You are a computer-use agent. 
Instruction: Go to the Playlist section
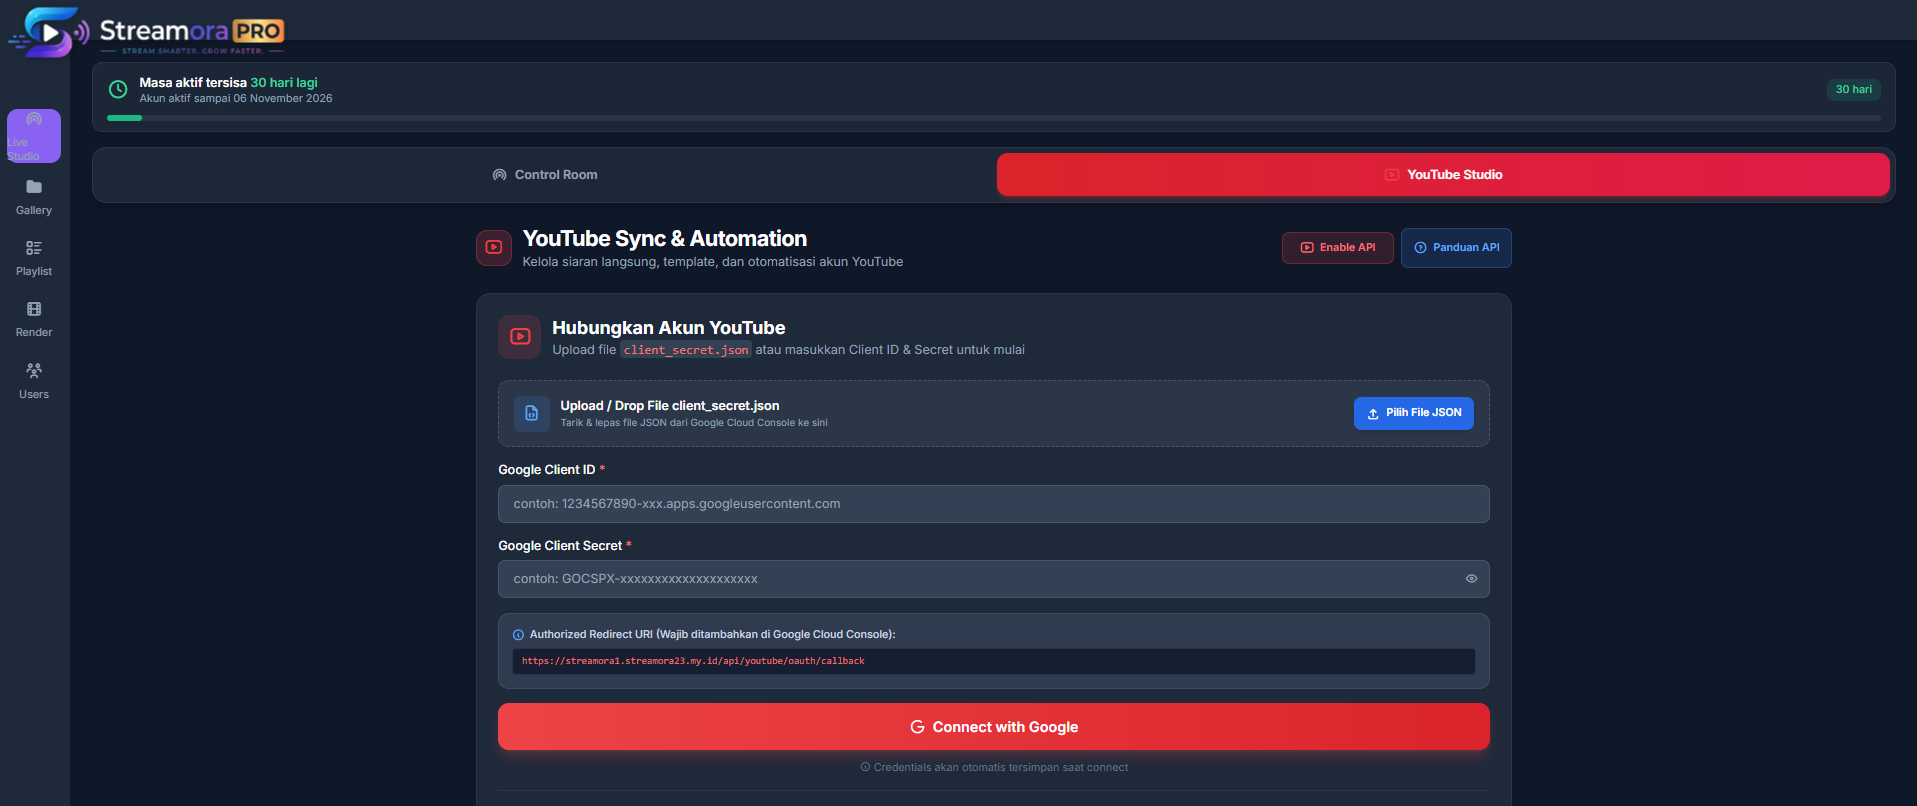(x=34, y=258)
